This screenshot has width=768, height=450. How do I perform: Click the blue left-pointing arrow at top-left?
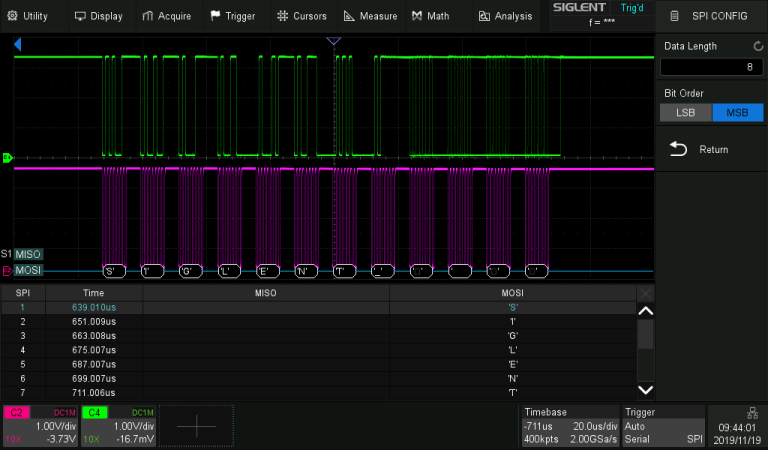(x=18, y=45)
